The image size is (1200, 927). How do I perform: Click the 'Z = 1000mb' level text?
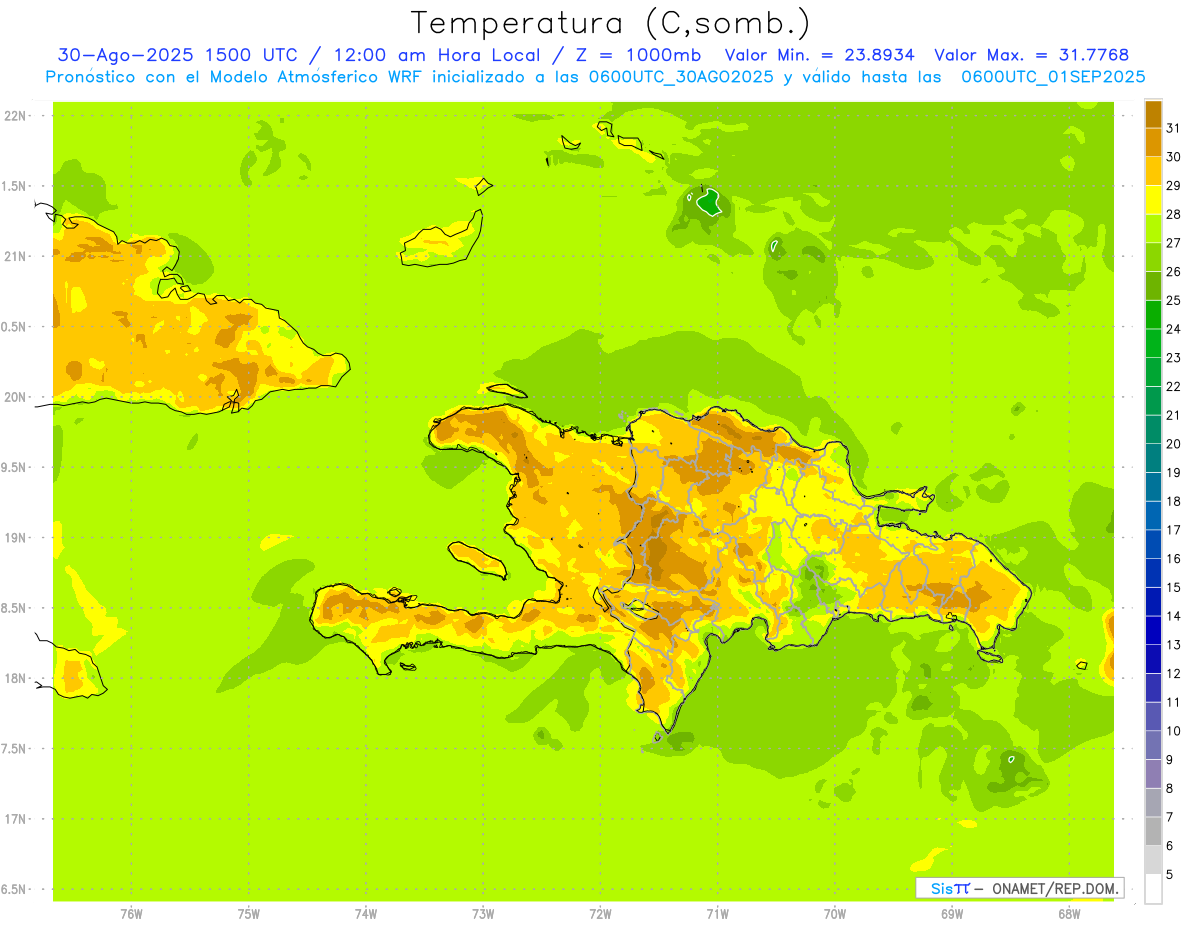[637, 55]
